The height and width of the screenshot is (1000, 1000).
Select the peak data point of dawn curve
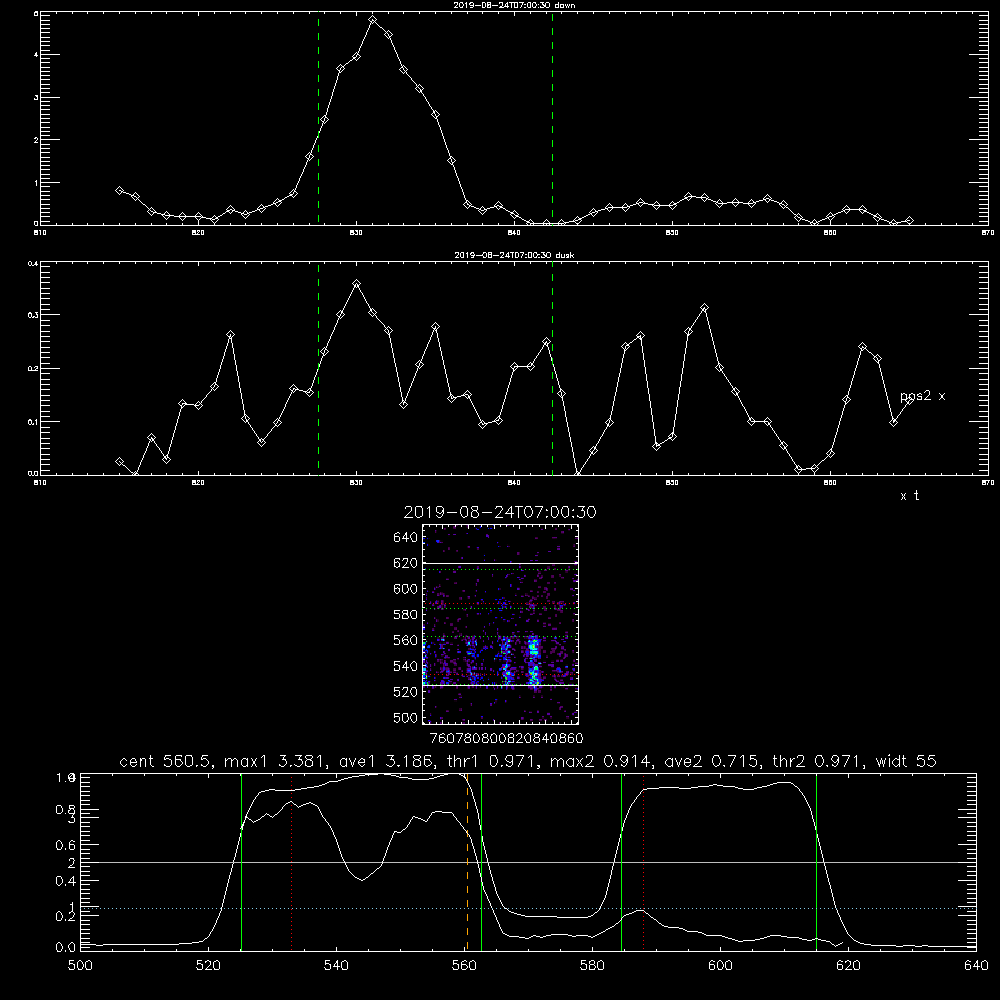[x=373, y=20]
